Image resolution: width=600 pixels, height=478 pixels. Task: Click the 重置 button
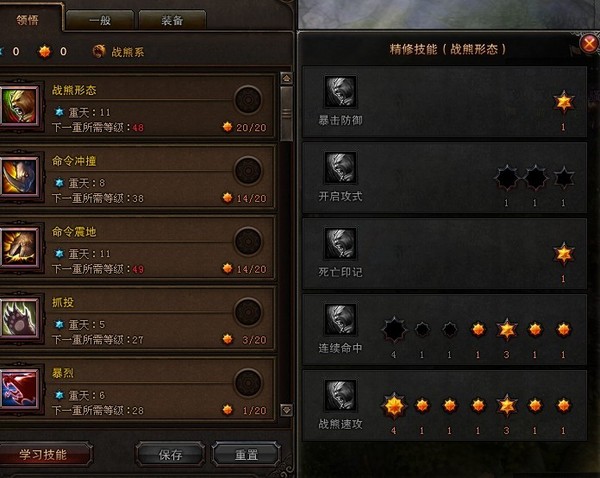[246, 455]
